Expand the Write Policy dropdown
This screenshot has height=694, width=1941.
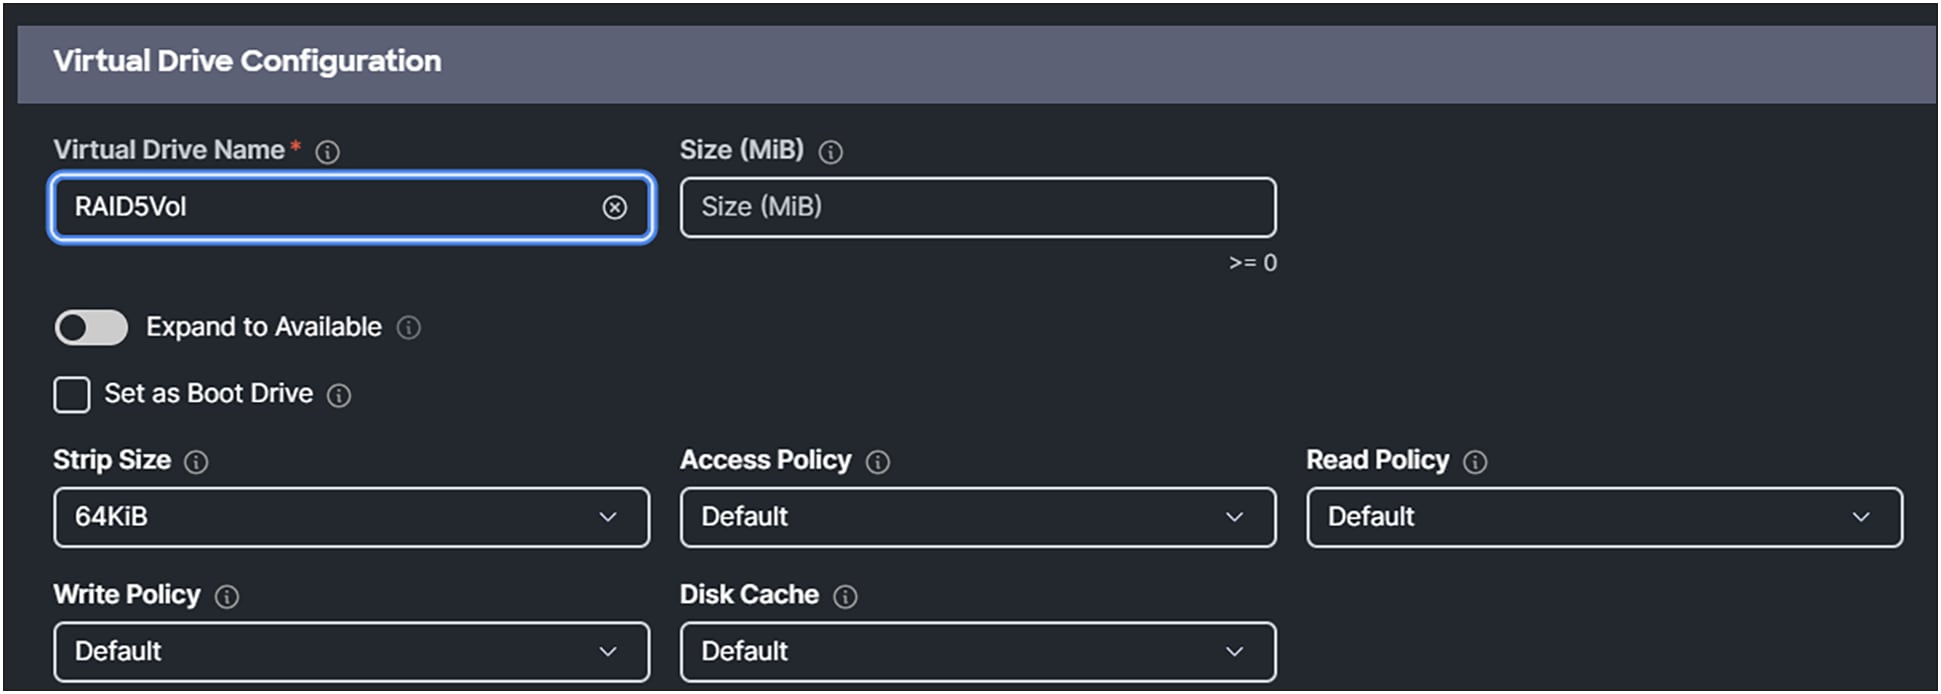point(350,651)
